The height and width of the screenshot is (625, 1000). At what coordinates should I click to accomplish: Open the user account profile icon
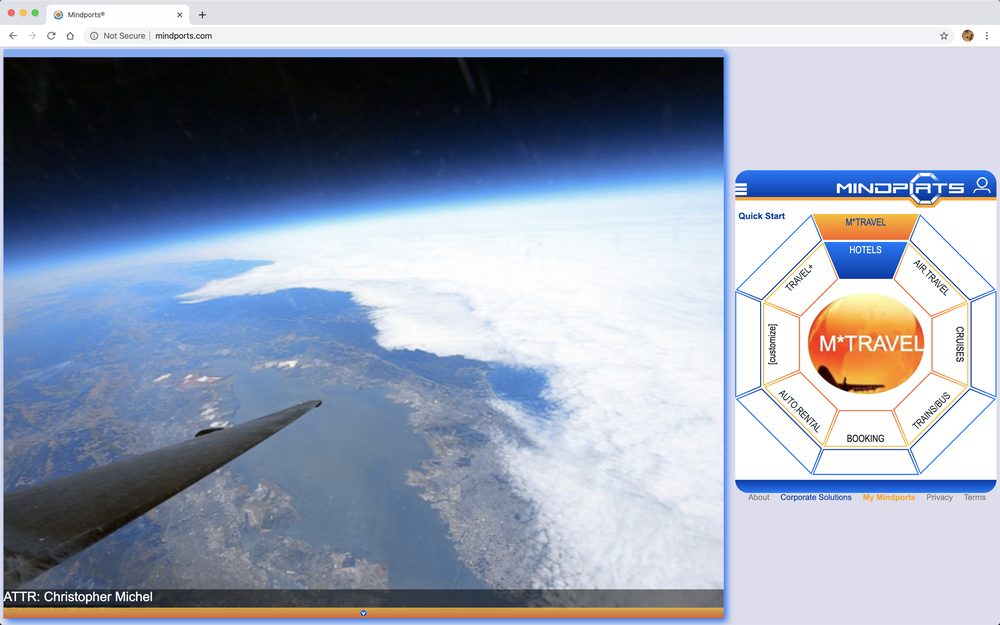coord(982,186)
